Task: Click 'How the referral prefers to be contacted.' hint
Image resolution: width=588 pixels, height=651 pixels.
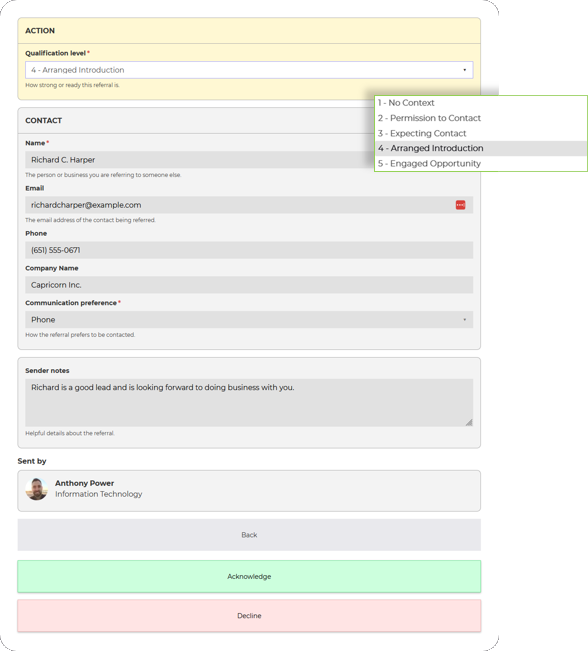Action: (80, 335)
